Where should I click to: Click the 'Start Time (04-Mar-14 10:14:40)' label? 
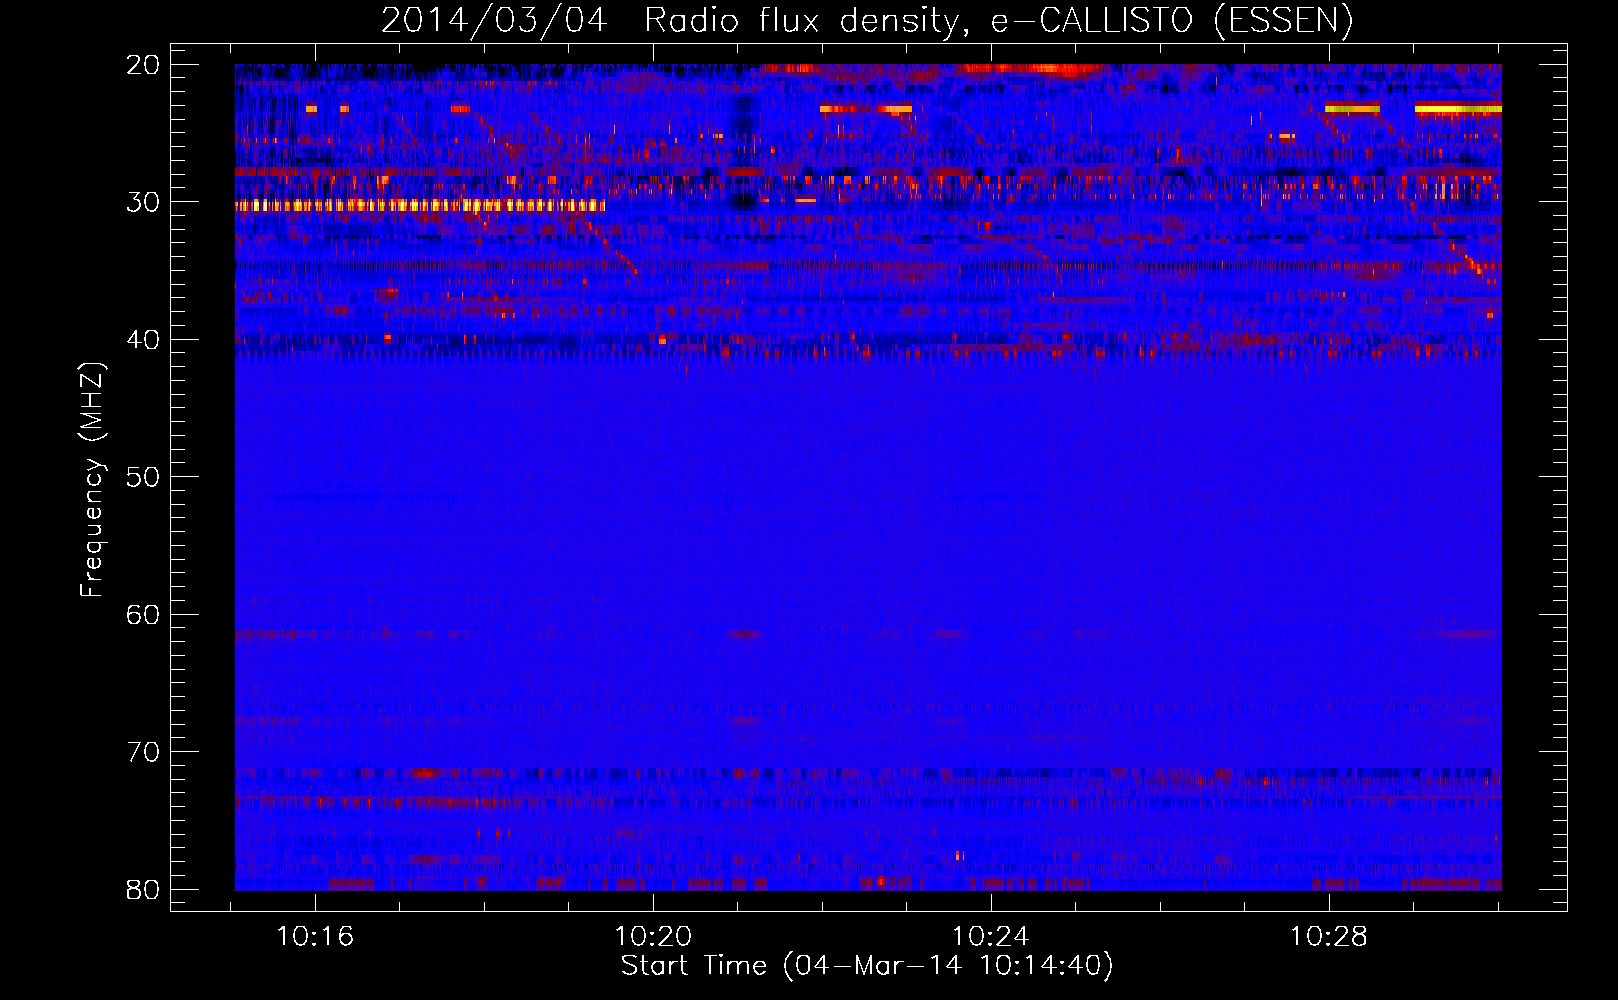tap(867, 966)
